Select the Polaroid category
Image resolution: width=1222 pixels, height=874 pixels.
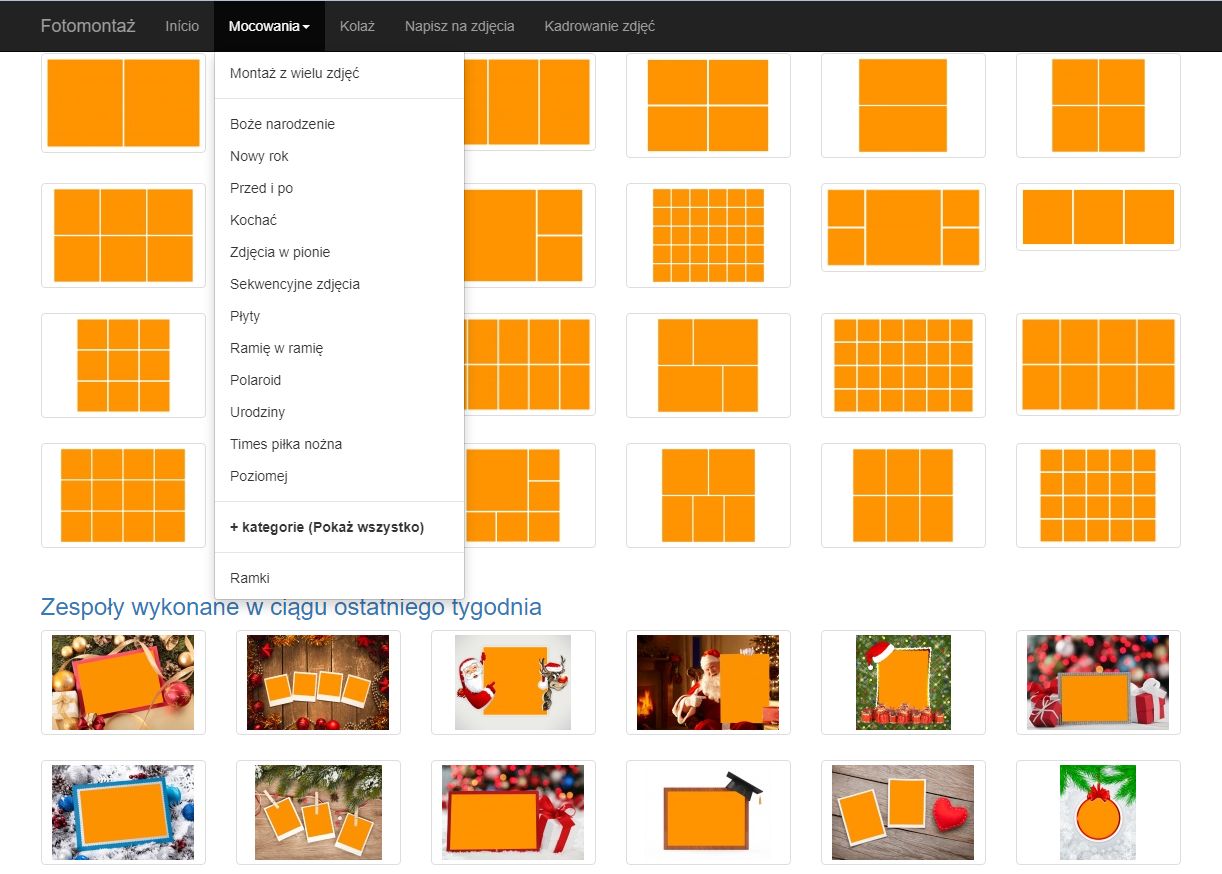[x=339, y=380]
